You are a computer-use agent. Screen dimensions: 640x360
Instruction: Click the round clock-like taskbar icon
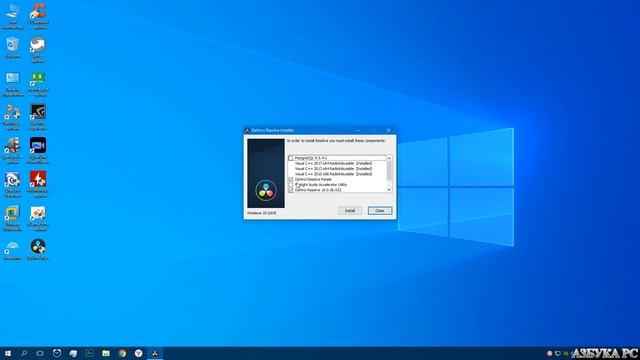pos(57,353)
